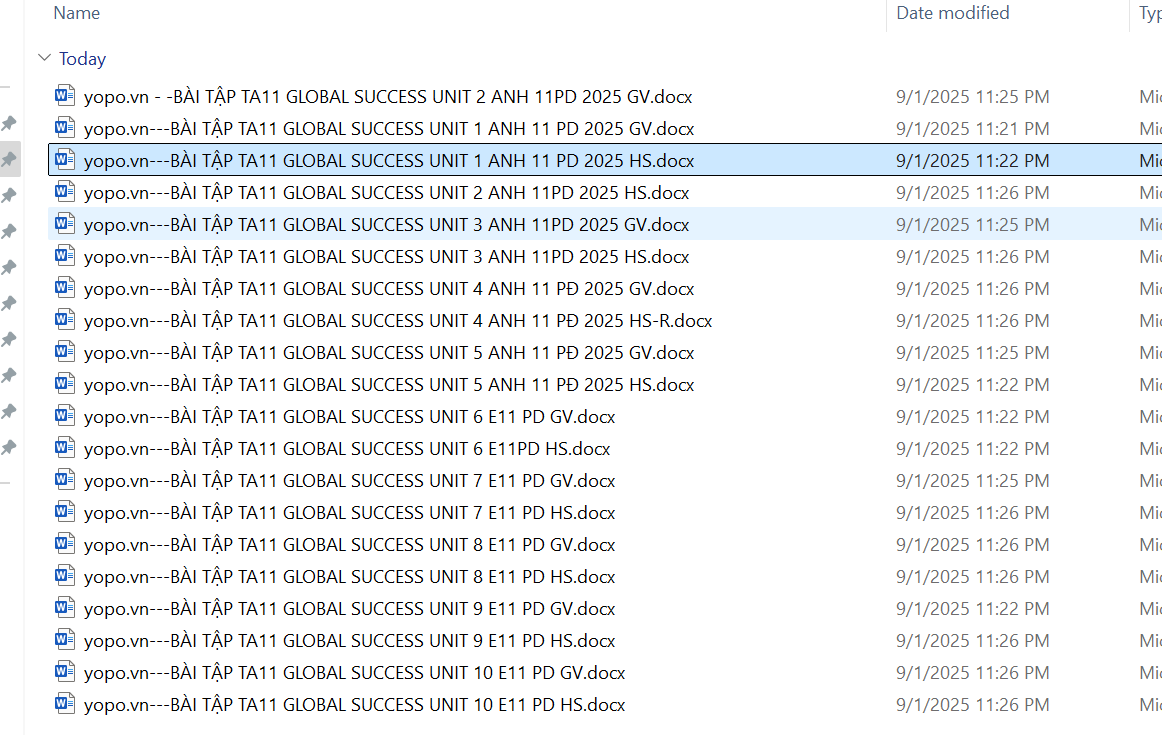Select the UNIT 3 ANH 11PD 2025 GV file name
Screen dimensions: 1162x735
(386, 225)
